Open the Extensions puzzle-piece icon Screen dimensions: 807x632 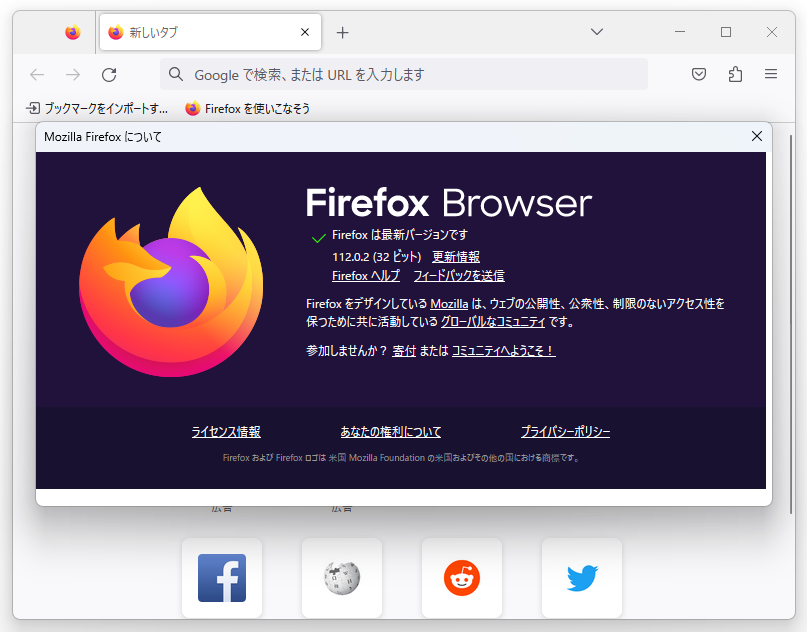[x=734, y=74]
